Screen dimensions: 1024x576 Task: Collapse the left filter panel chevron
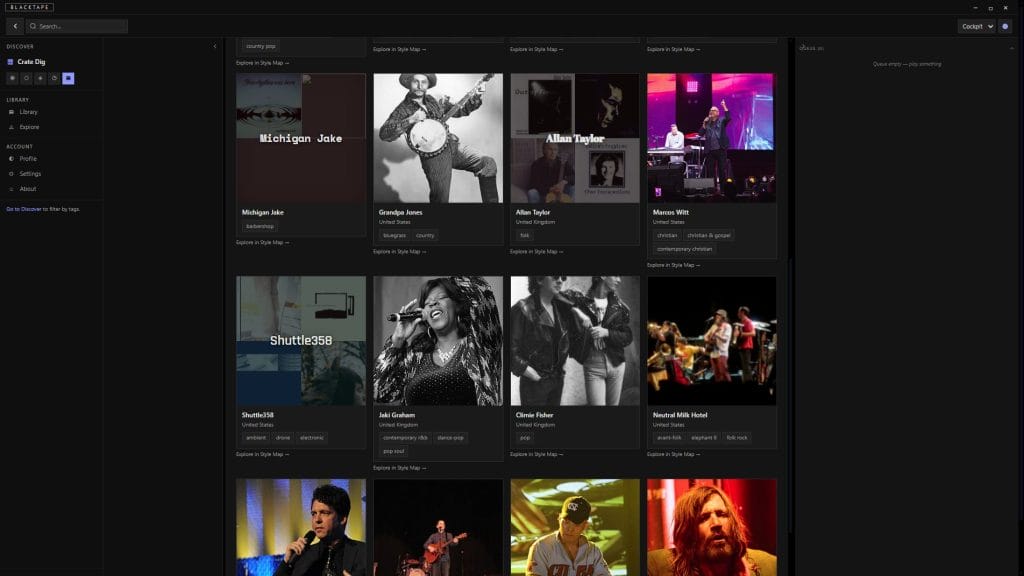(x=215, y=46)
